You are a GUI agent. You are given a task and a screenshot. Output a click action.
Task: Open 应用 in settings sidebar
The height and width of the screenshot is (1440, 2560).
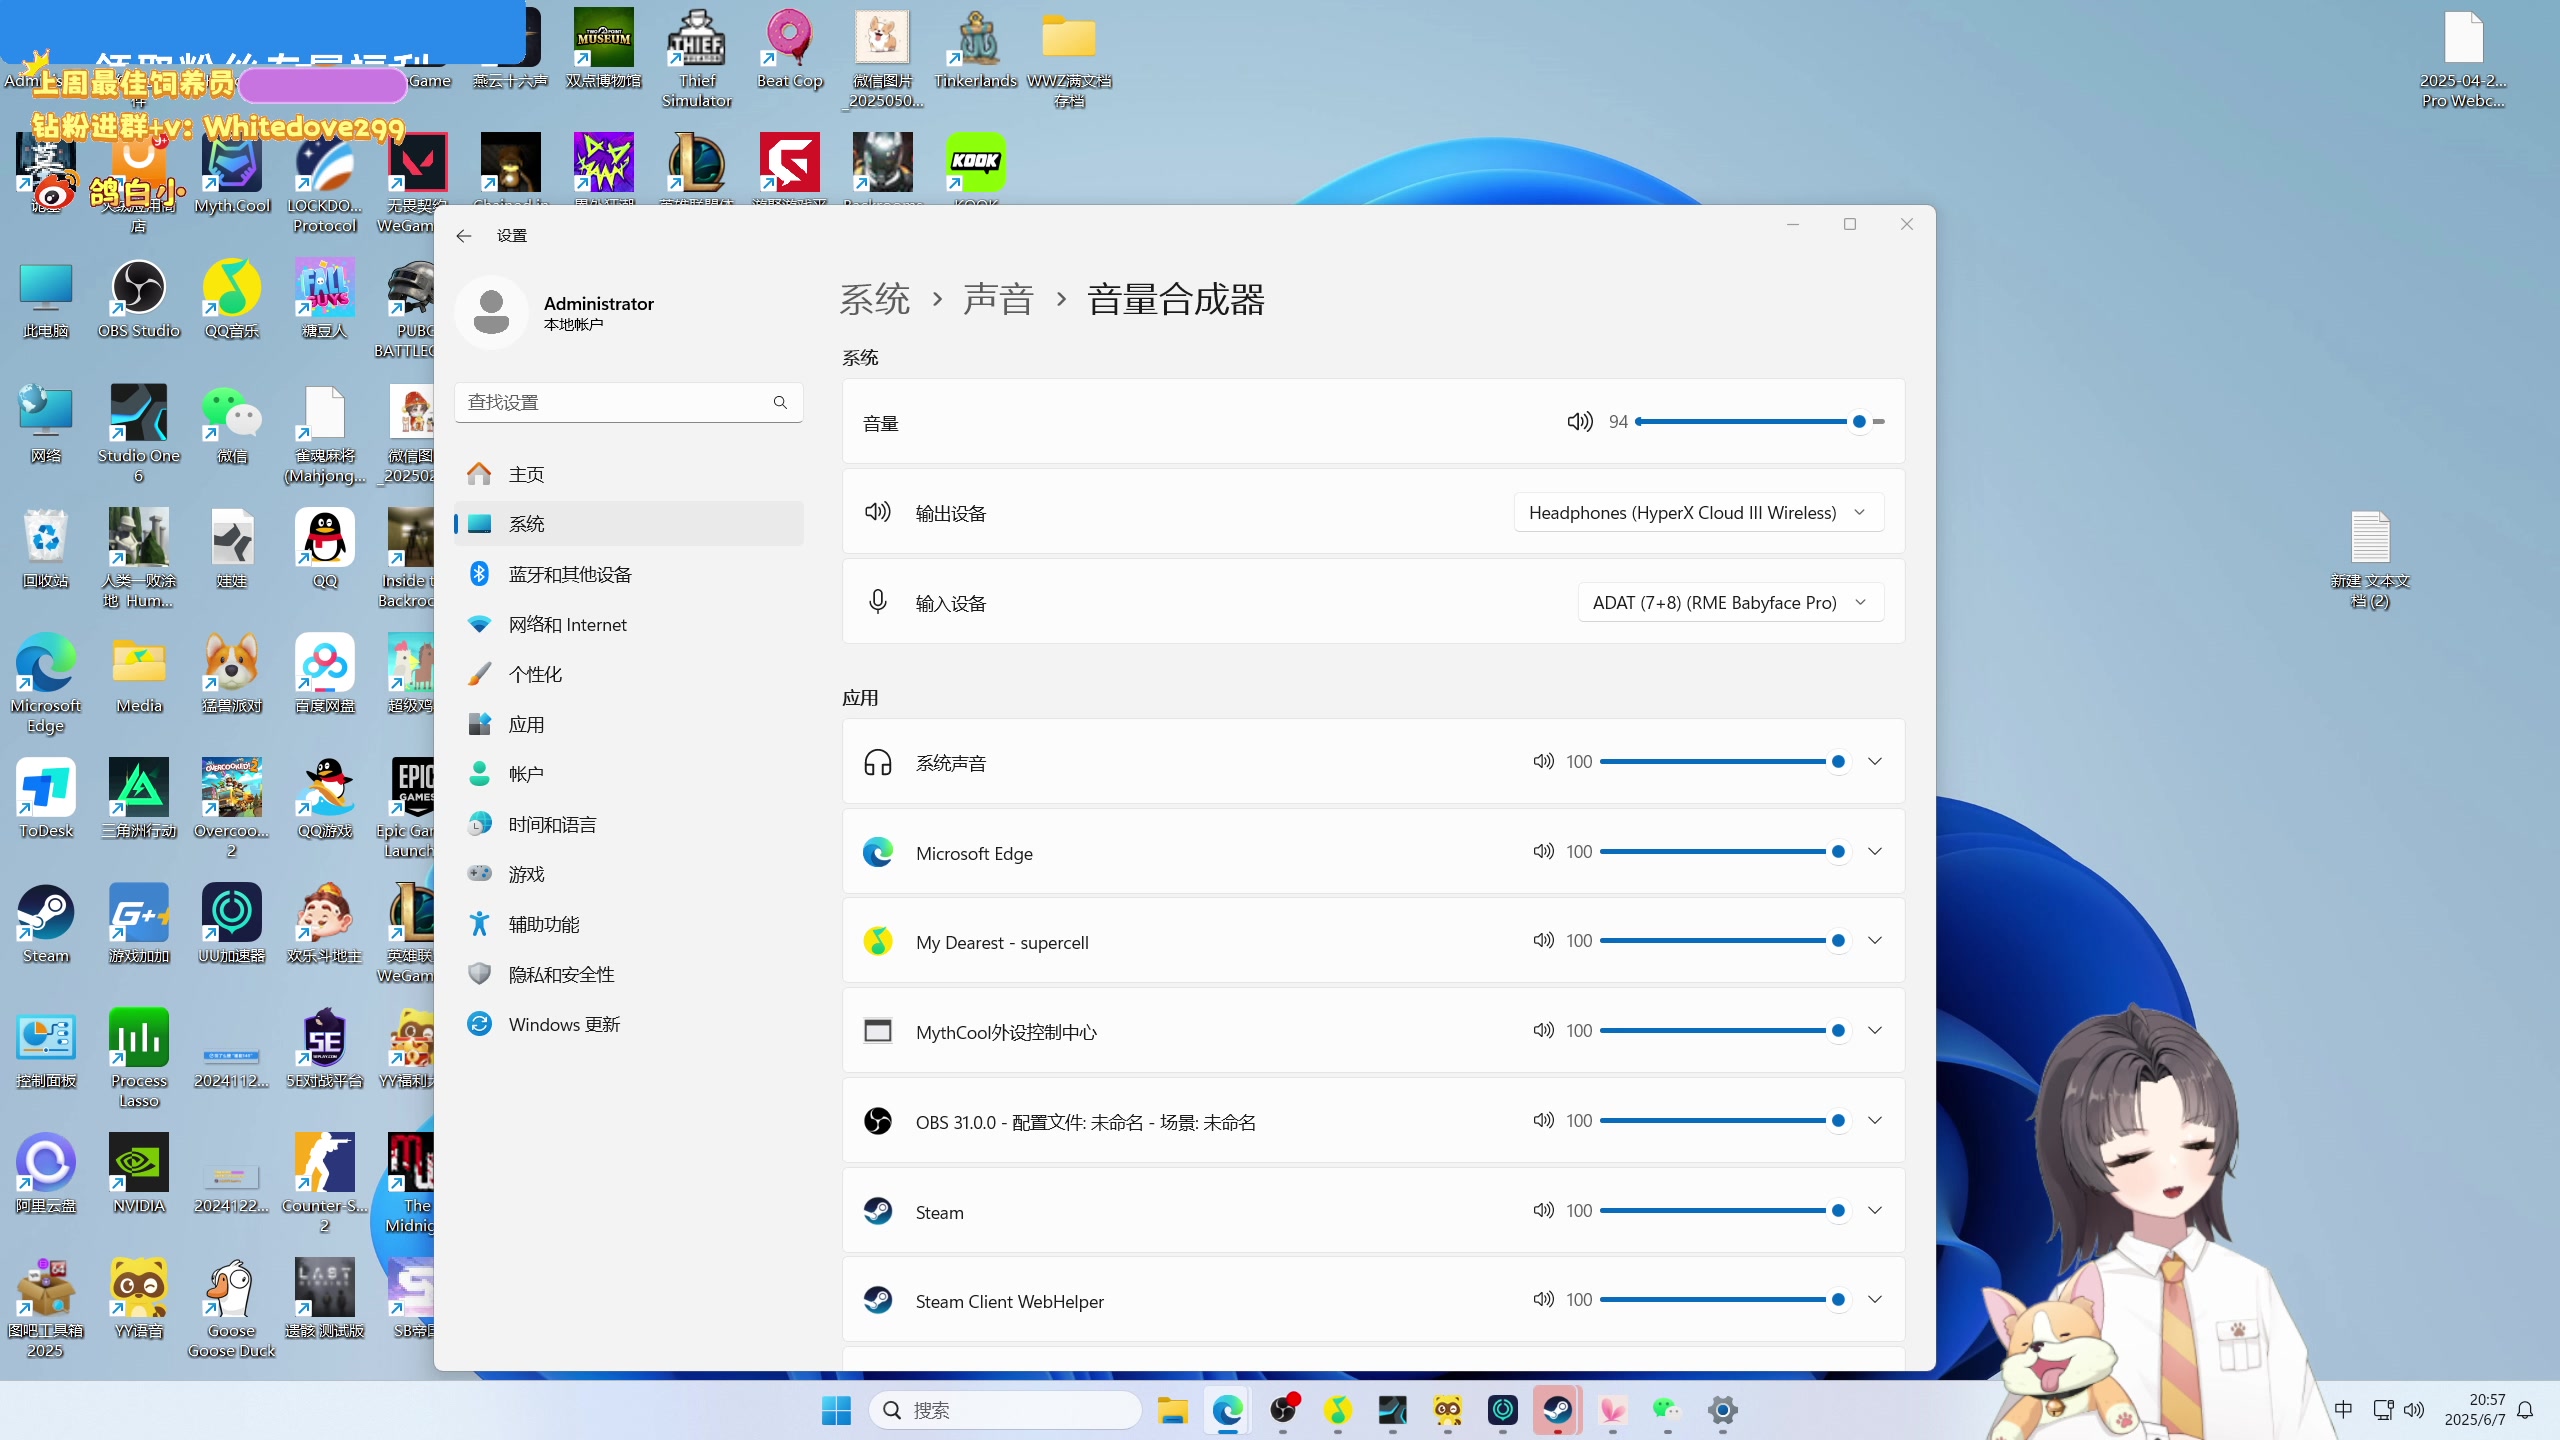(628, 724)
